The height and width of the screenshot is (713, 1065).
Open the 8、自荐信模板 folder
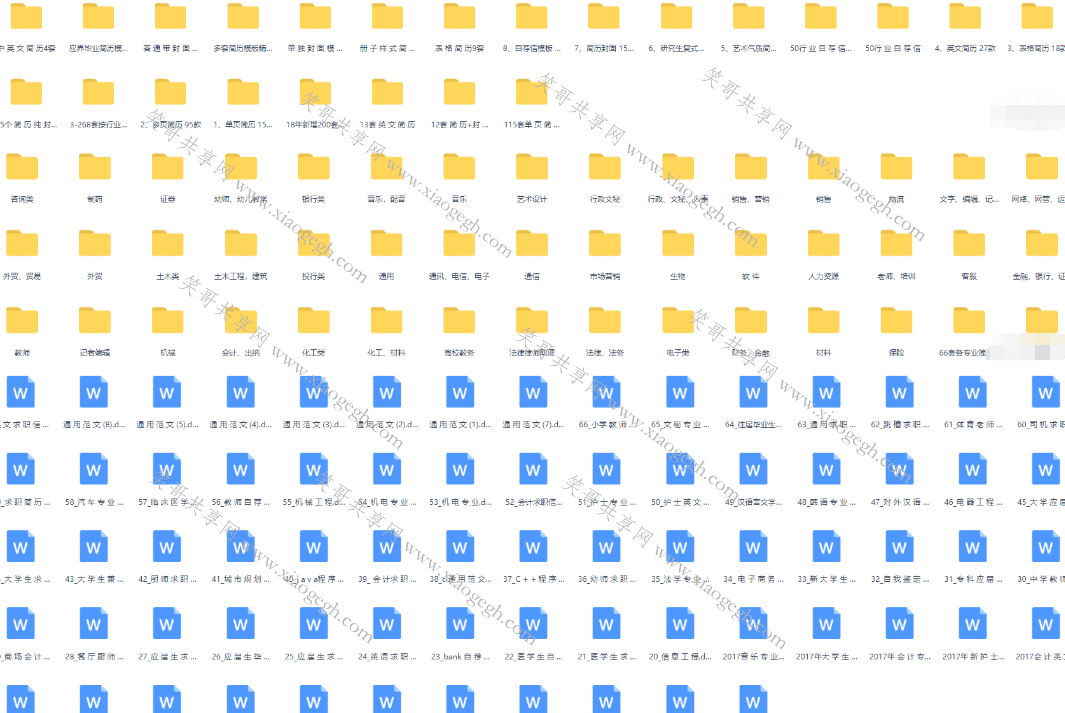pos(532,16)
